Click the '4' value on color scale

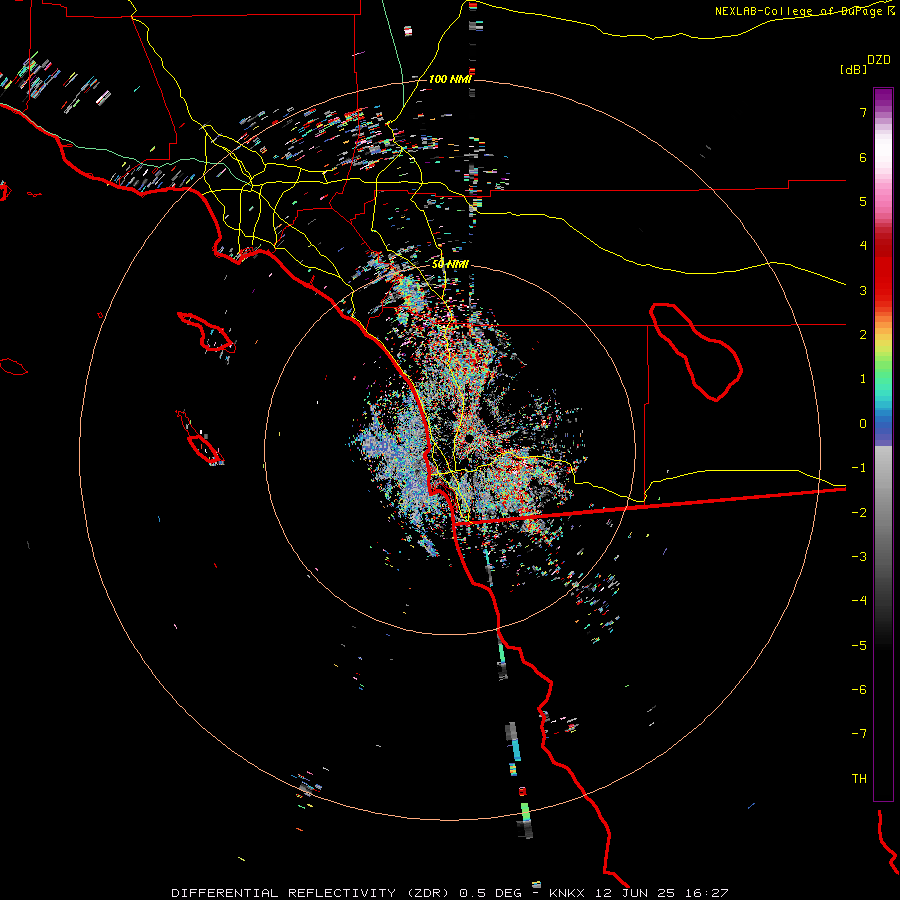click(863, 246)
